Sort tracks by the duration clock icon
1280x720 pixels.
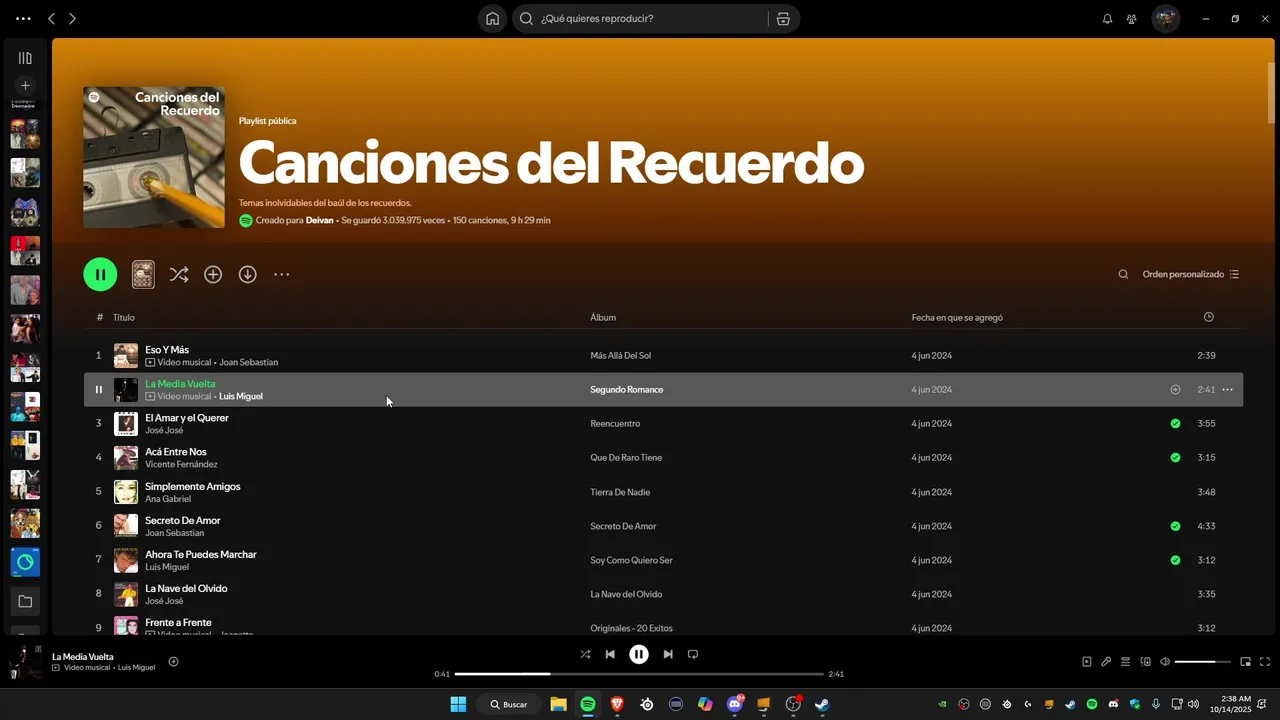click(1208, 317)
